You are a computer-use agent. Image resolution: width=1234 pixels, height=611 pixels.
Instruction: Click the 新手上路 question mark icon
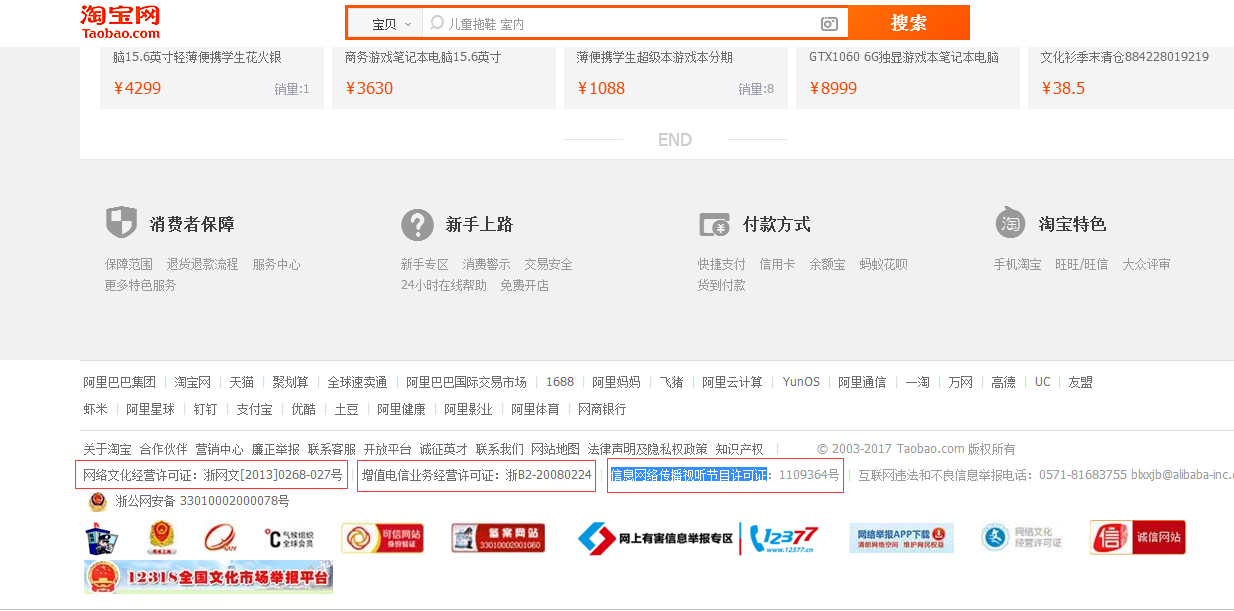417,224
